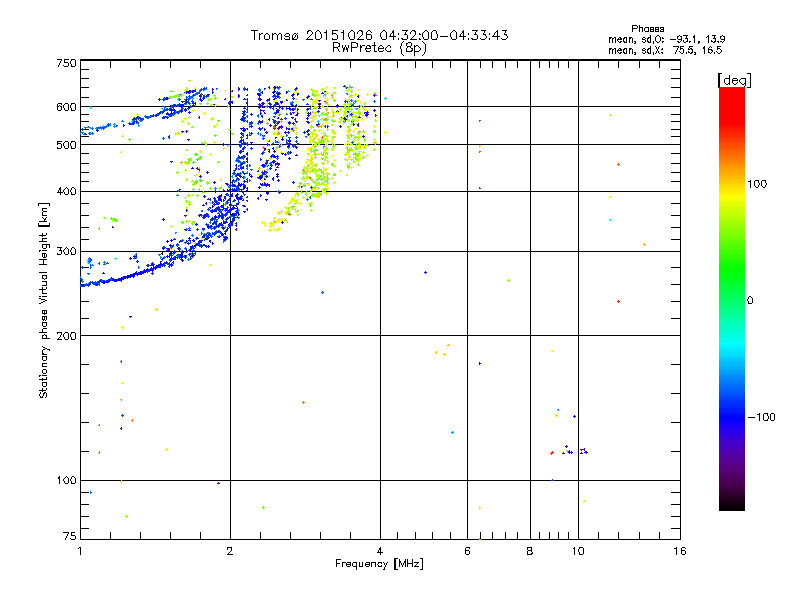Click the y-axis tick label '200'

66,336
